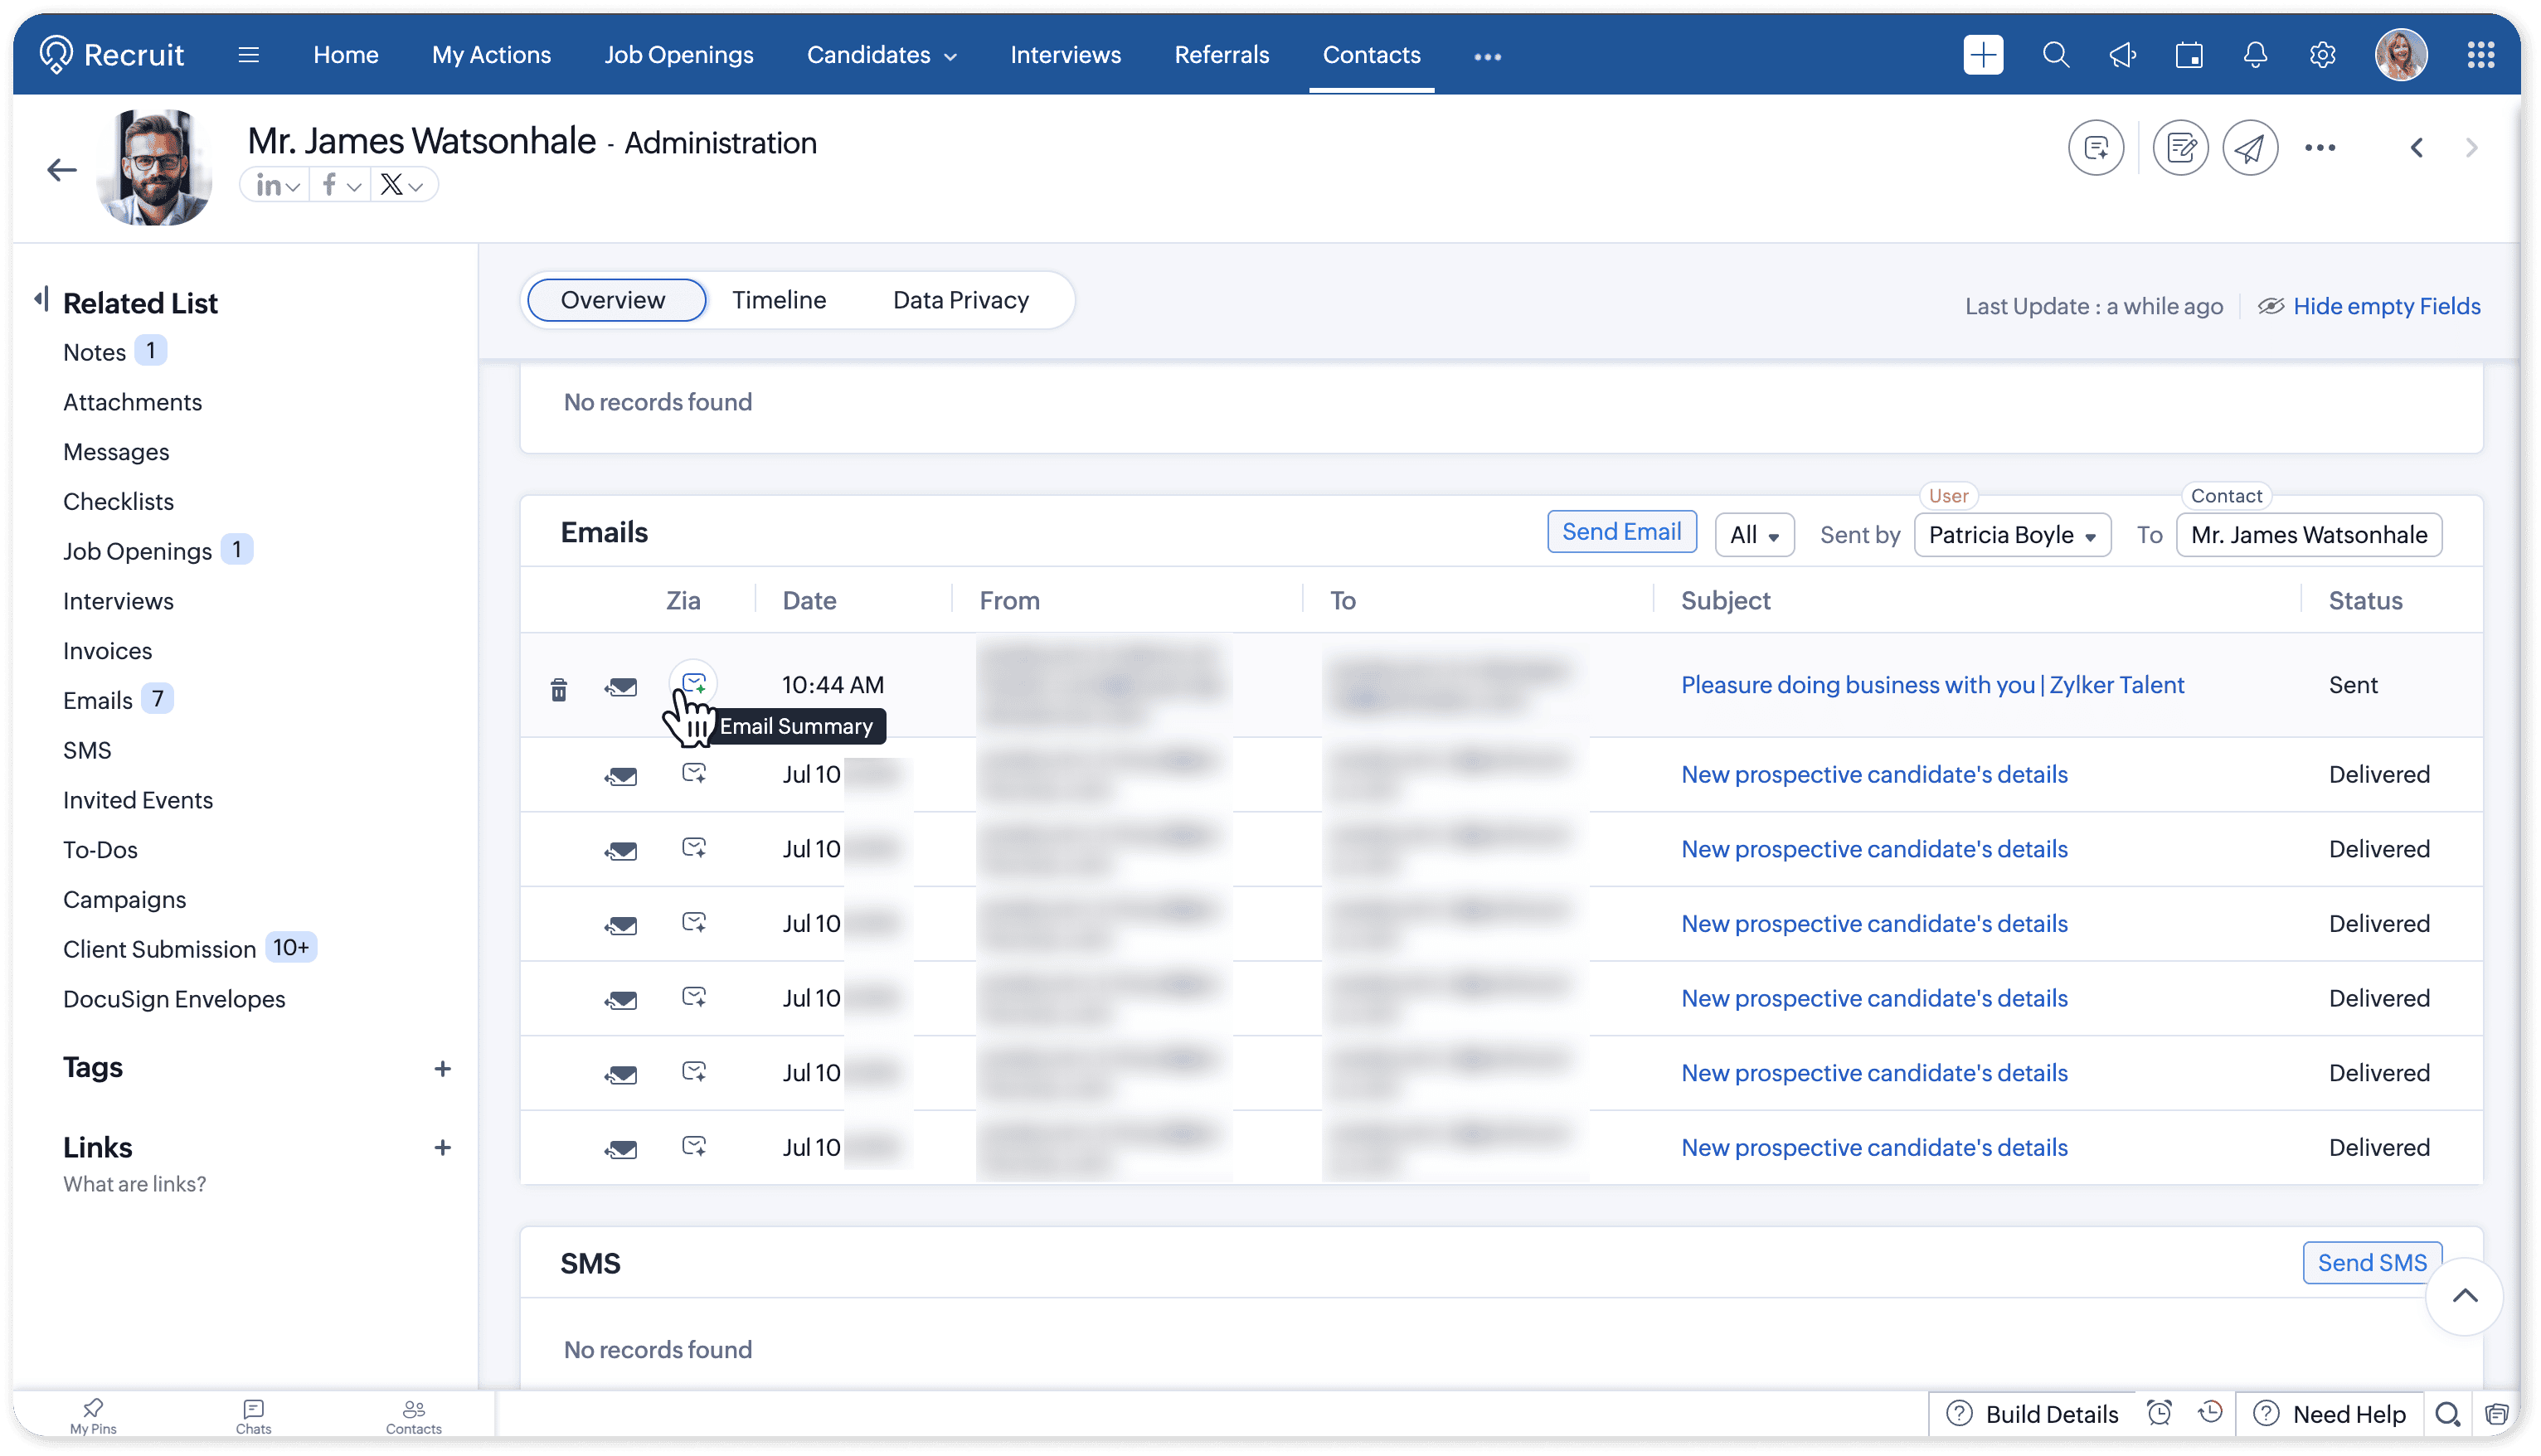Click the scroll-to-top arrow button
The width and height of the screenshot is (2541, 1456).
click(x=2464, y=1297)
